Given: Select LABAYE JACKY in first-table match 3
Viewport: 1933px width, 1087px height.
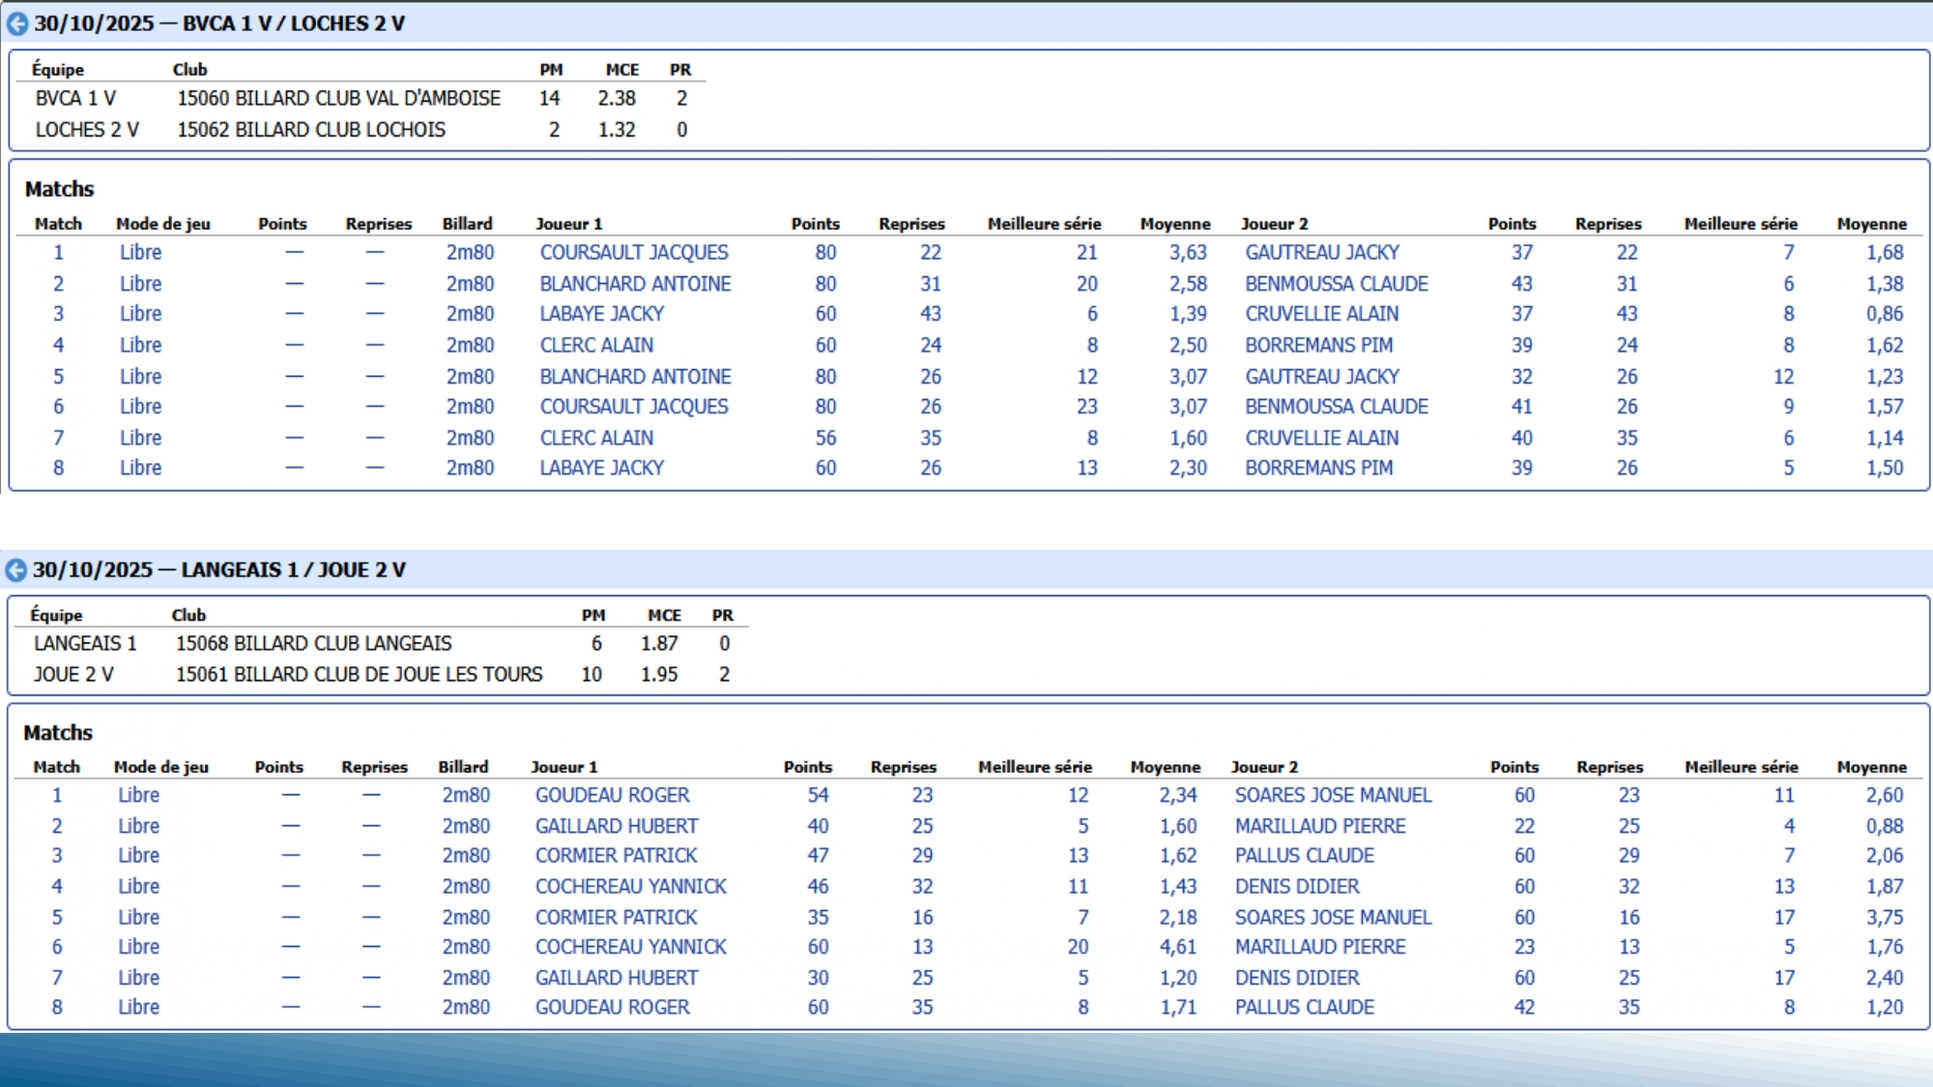Looking at the screenshot, I should pos(601,314).
